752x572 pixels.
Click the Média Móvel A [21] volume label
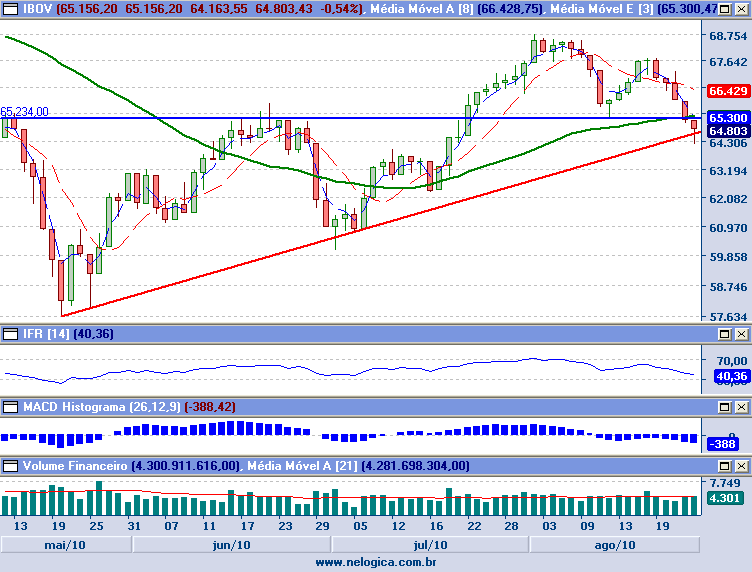[302, 466]
